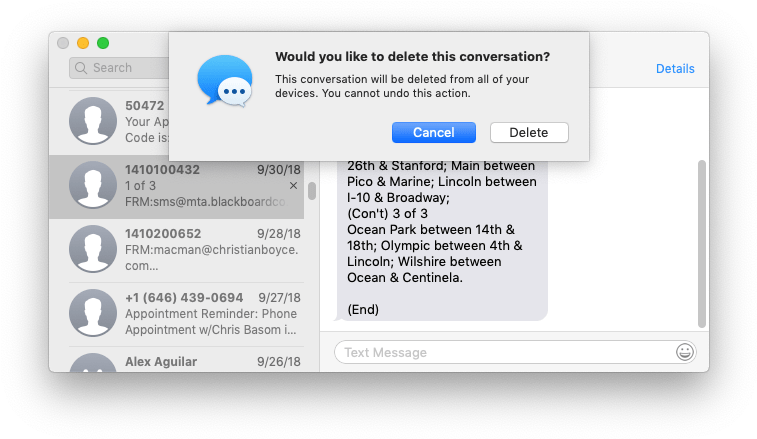Click the avatar of the 50472 conversation

(x=93, y=121)
